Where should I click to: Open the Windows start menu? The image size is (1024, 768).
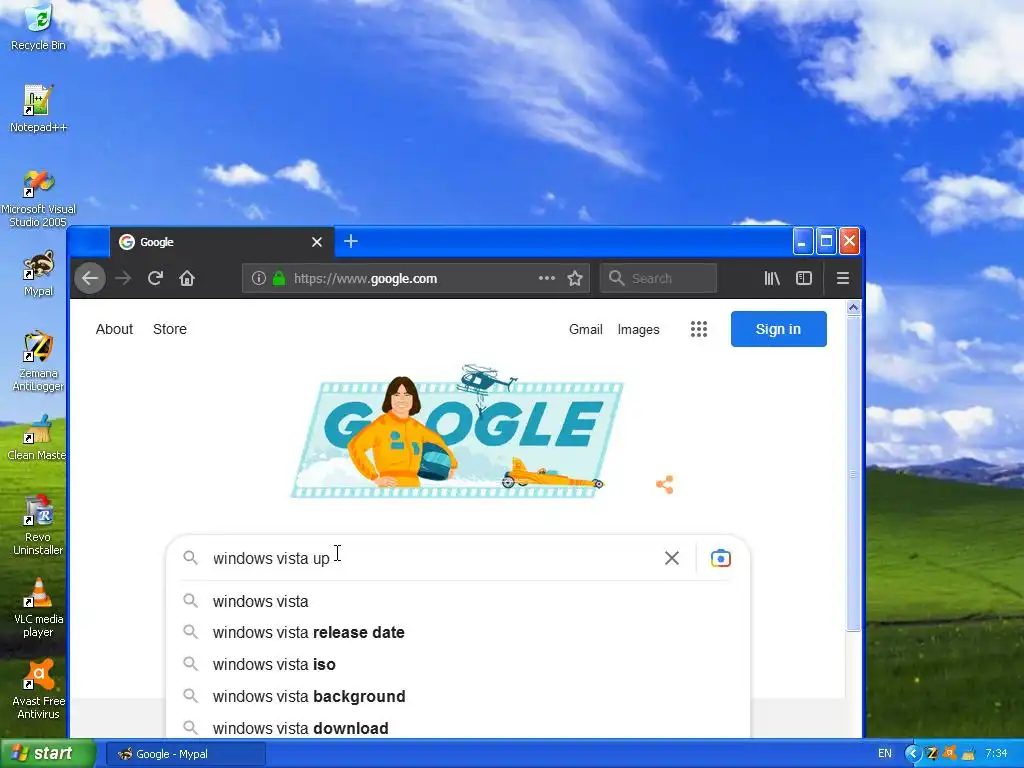coord(48,754)
